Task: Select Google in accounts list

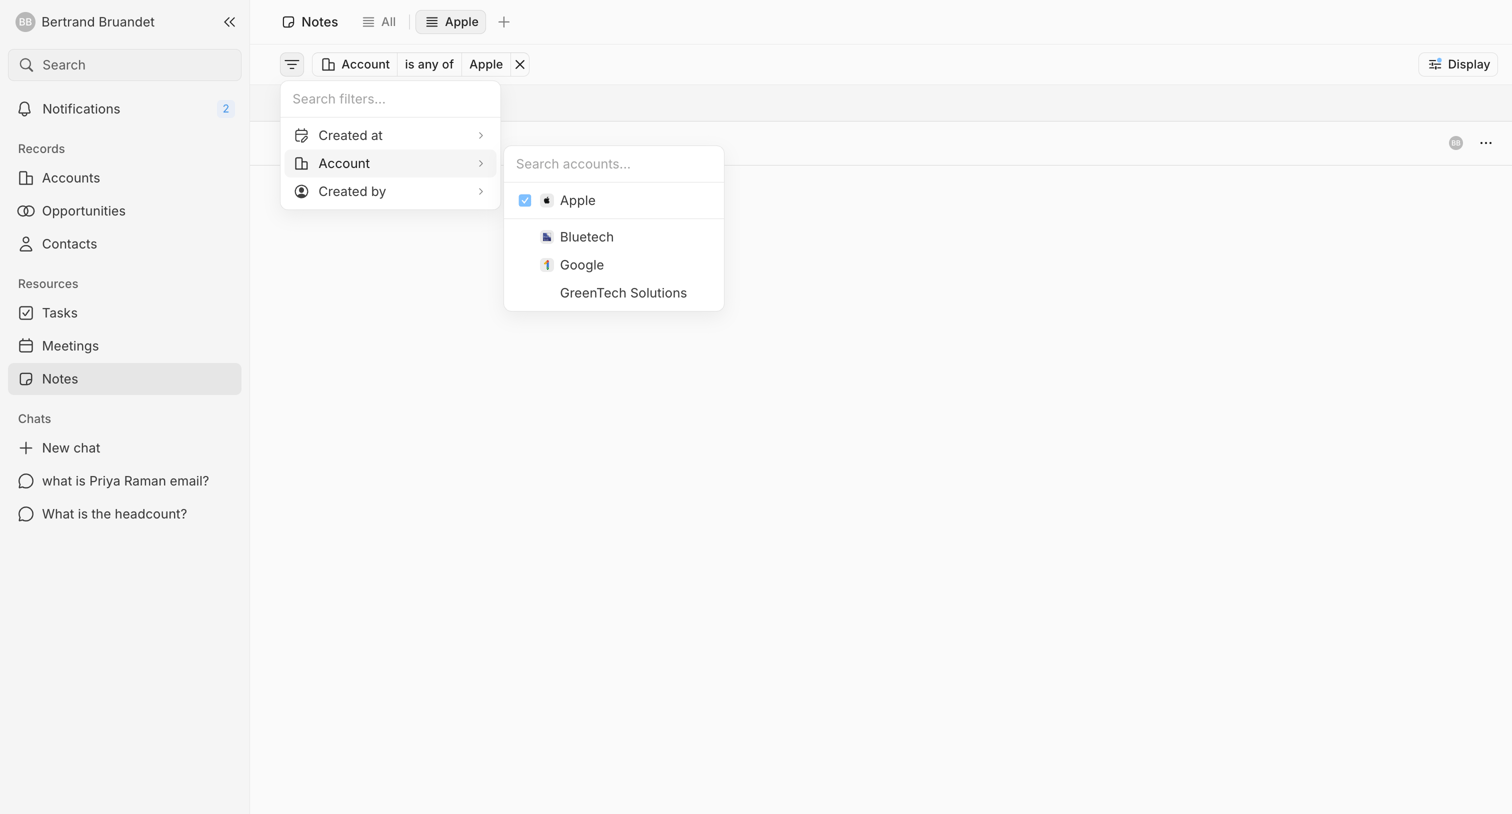Action: point(614,265)
